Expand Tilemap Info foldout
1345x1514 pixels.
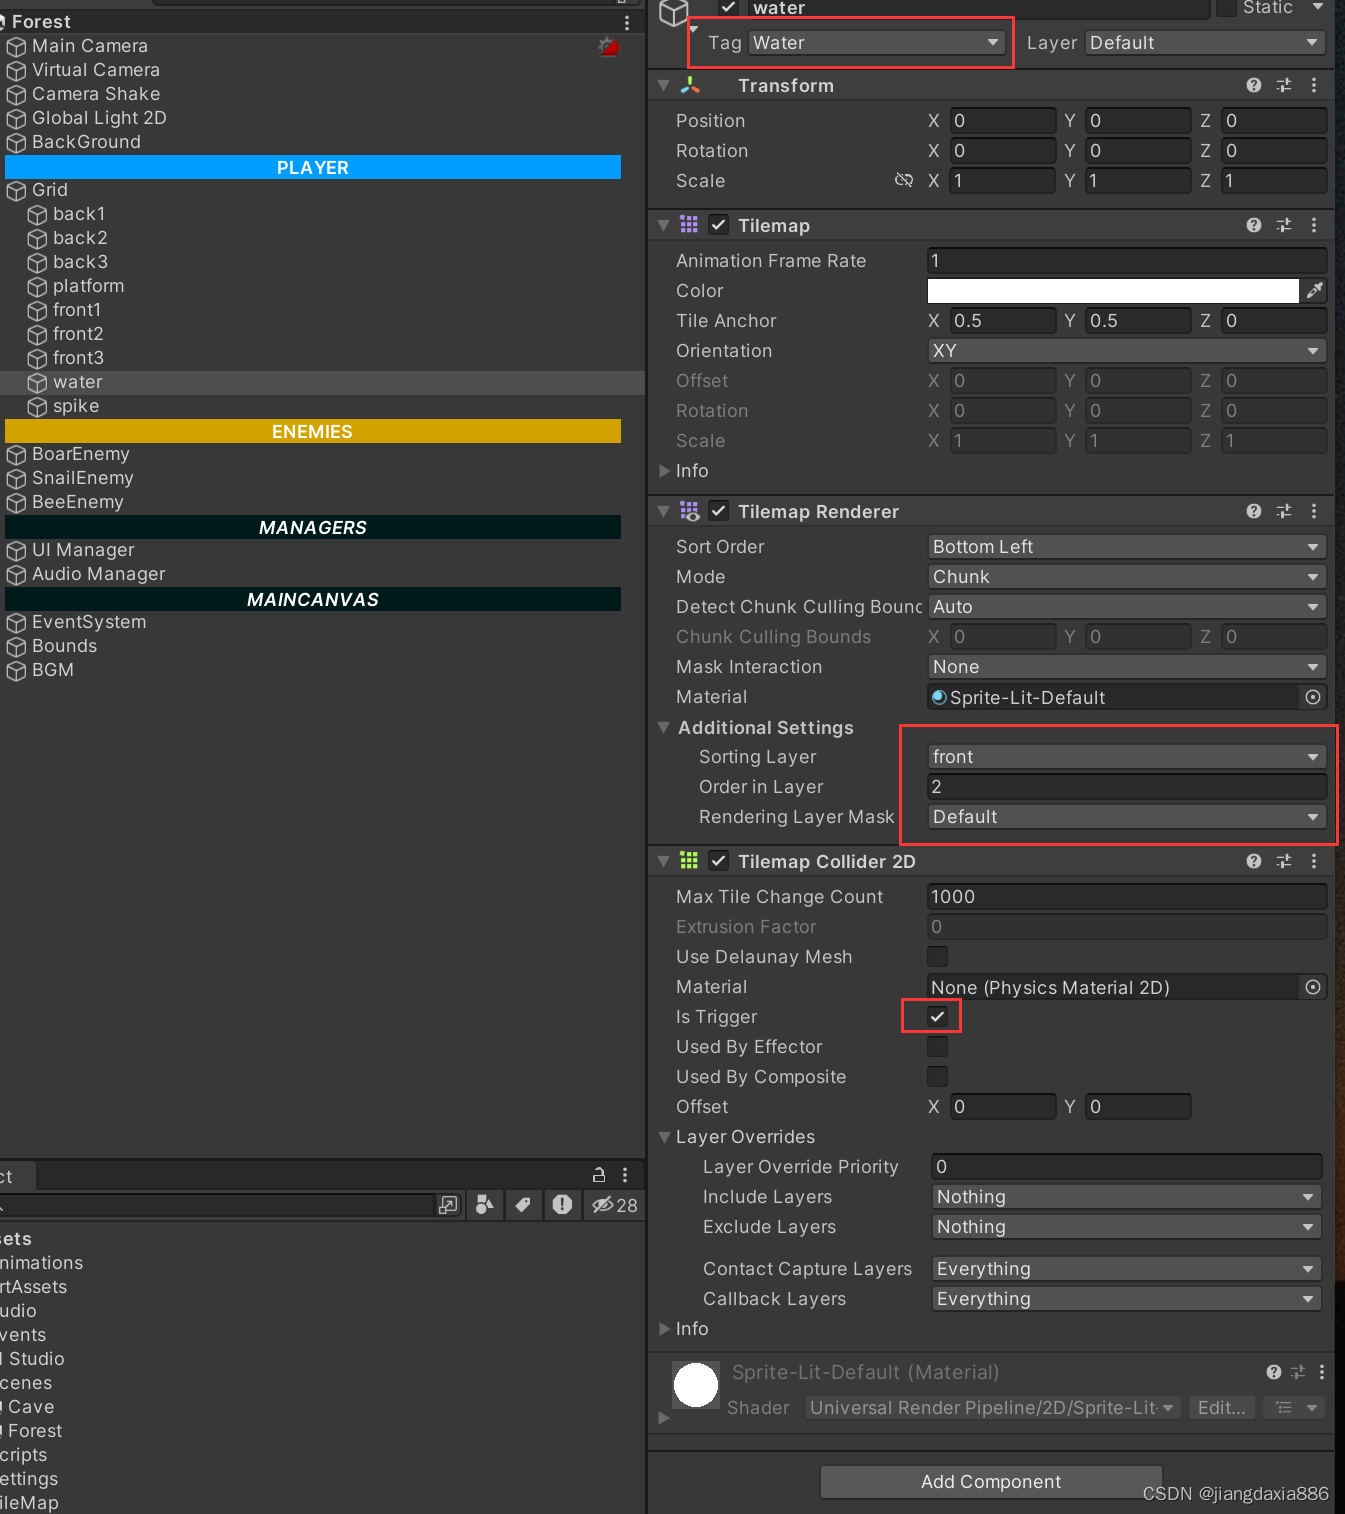pos(664,471)
